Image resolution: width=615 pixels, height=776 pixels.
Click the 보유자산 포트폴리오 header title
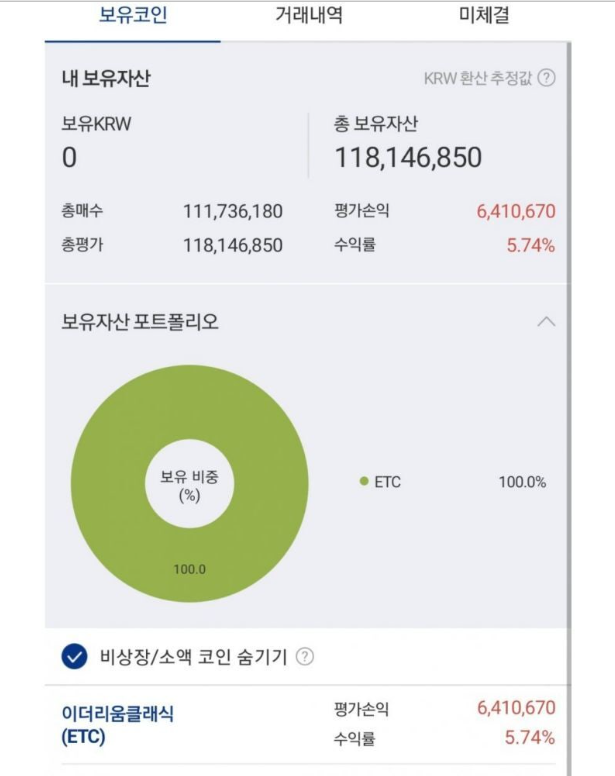[x=140, y=322]
